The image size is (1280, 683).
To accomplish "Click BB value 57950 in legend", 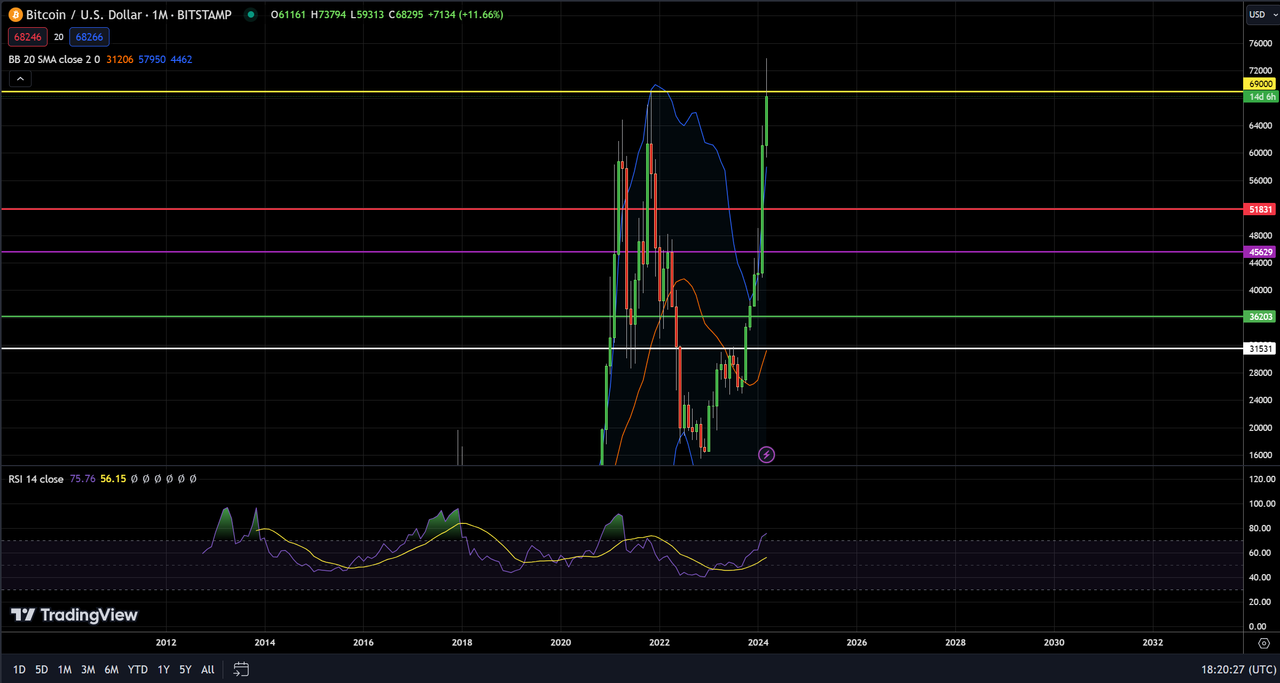I will coord(152,60).
